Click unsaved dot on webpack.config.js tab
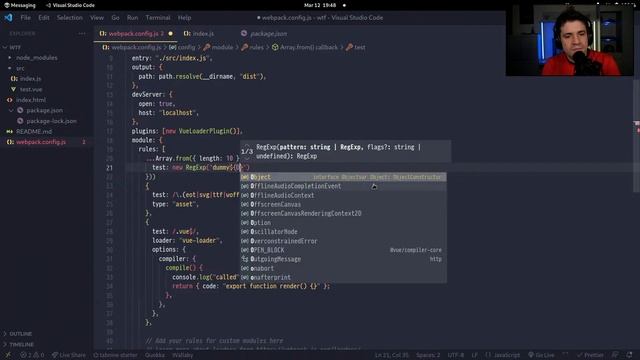640x360 pixels. (x=171, y=33)
